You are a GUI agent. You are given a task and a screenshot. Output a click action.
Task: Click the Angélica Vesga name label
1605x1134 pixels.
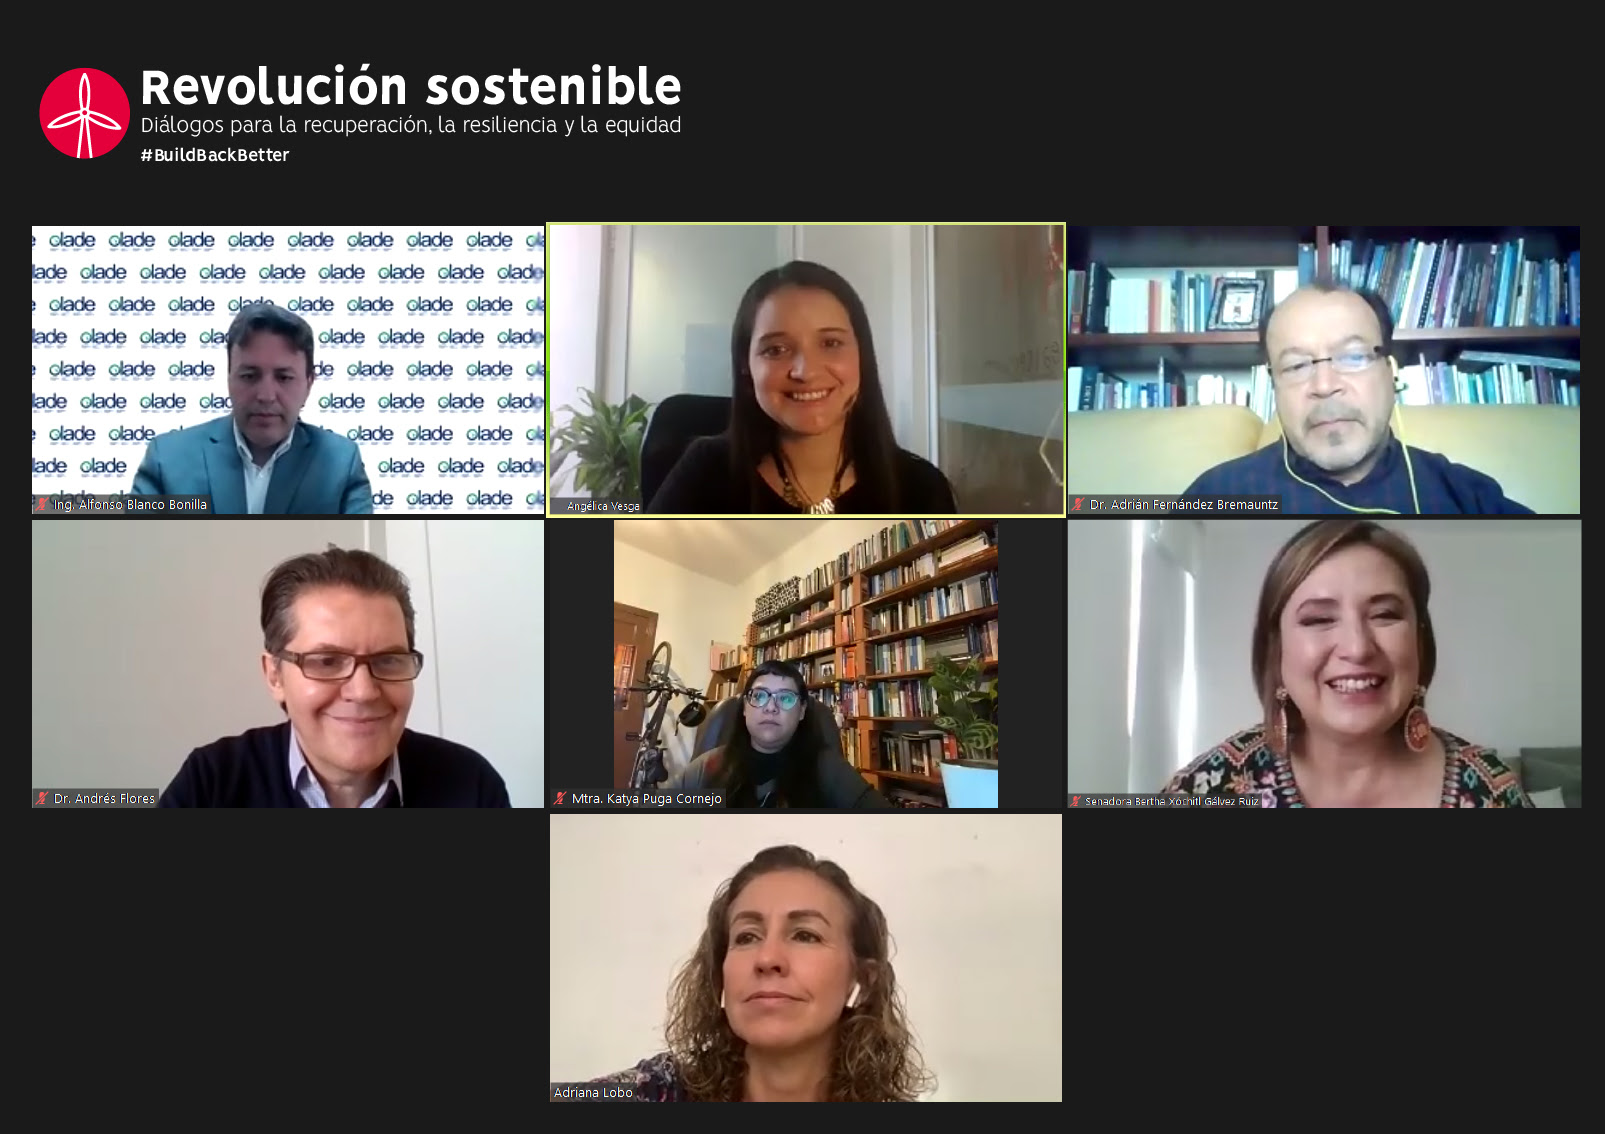603,506
